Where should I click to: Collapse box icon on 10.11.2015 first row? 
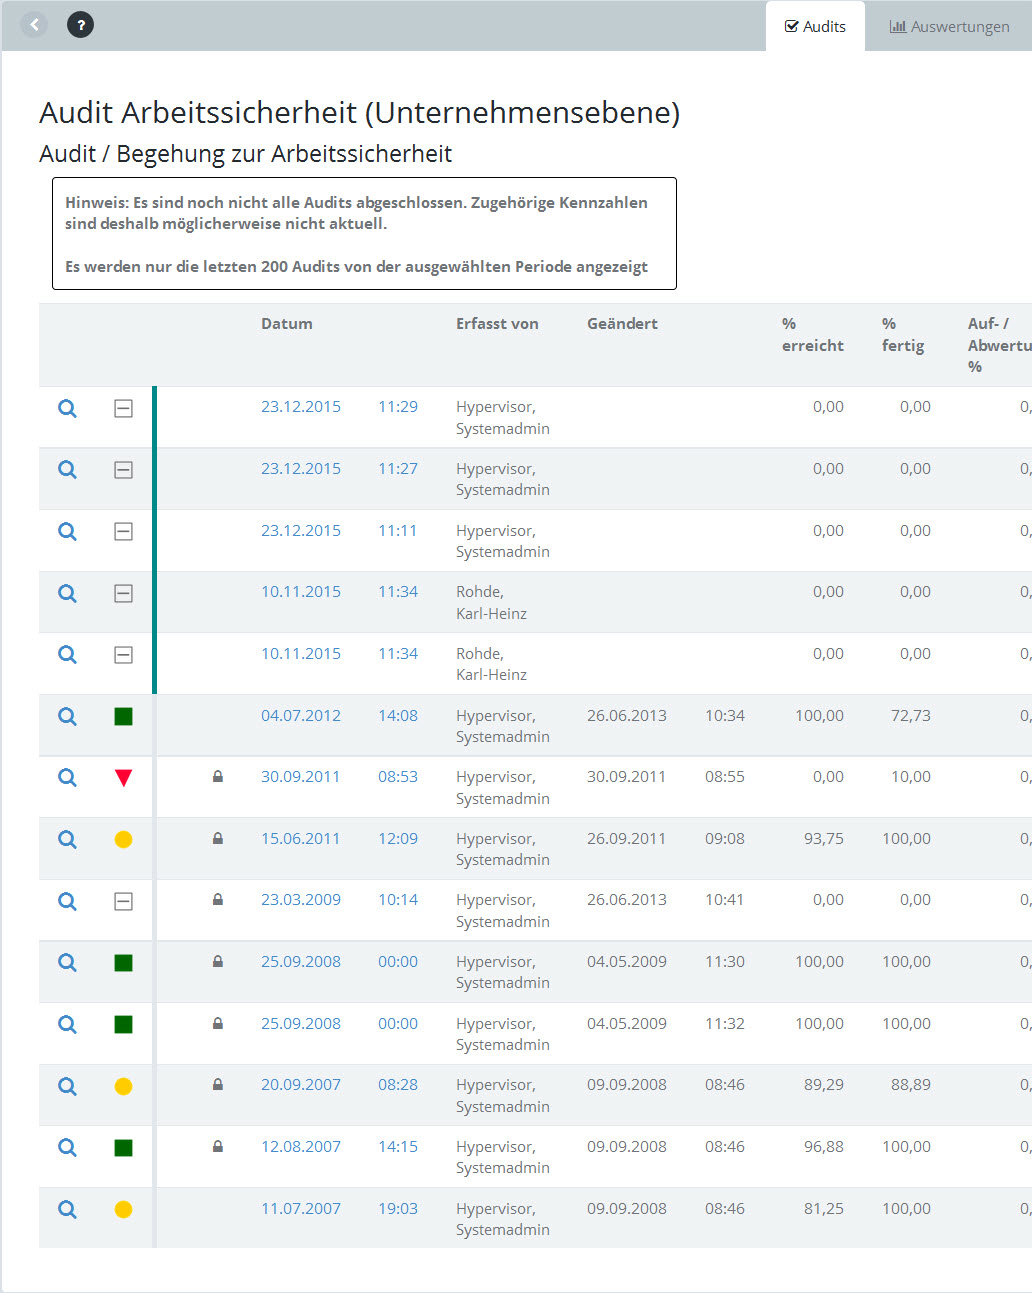point(123,594)
